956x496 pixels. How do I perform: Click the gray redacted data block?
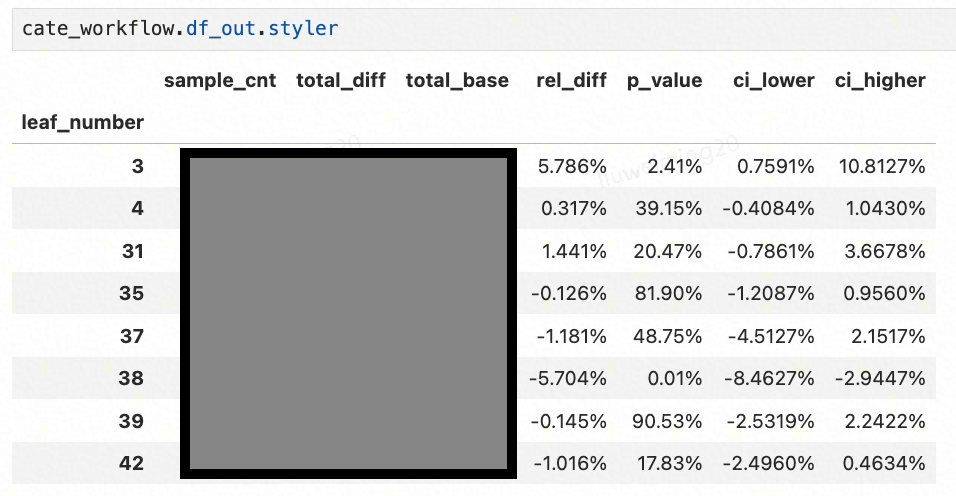click(x=348, y=314)
